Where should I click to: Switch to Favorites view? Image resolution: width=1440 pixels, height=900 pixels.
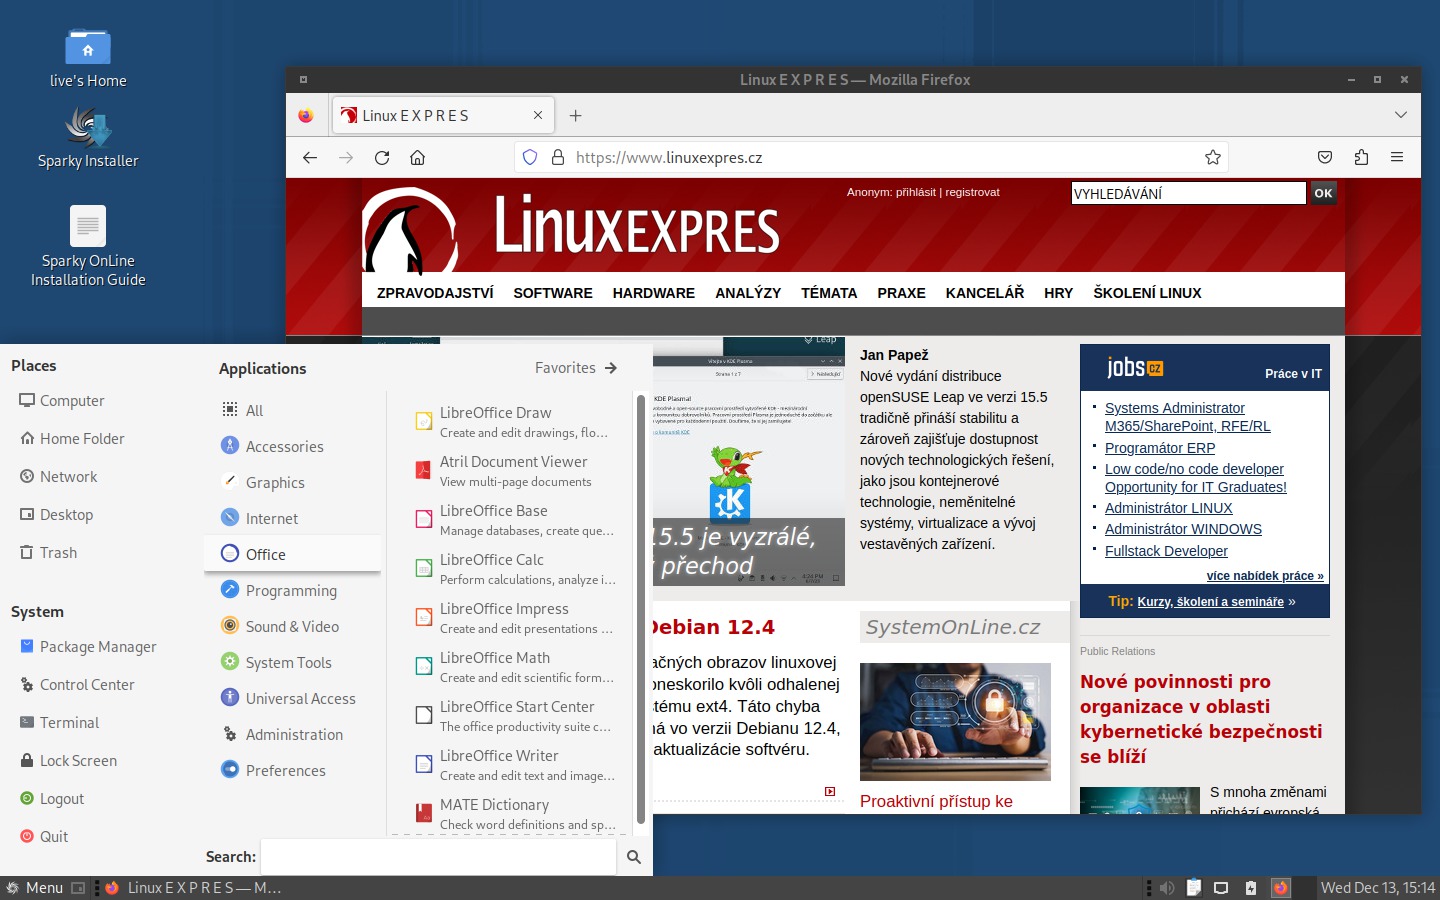tap(576, 368)
